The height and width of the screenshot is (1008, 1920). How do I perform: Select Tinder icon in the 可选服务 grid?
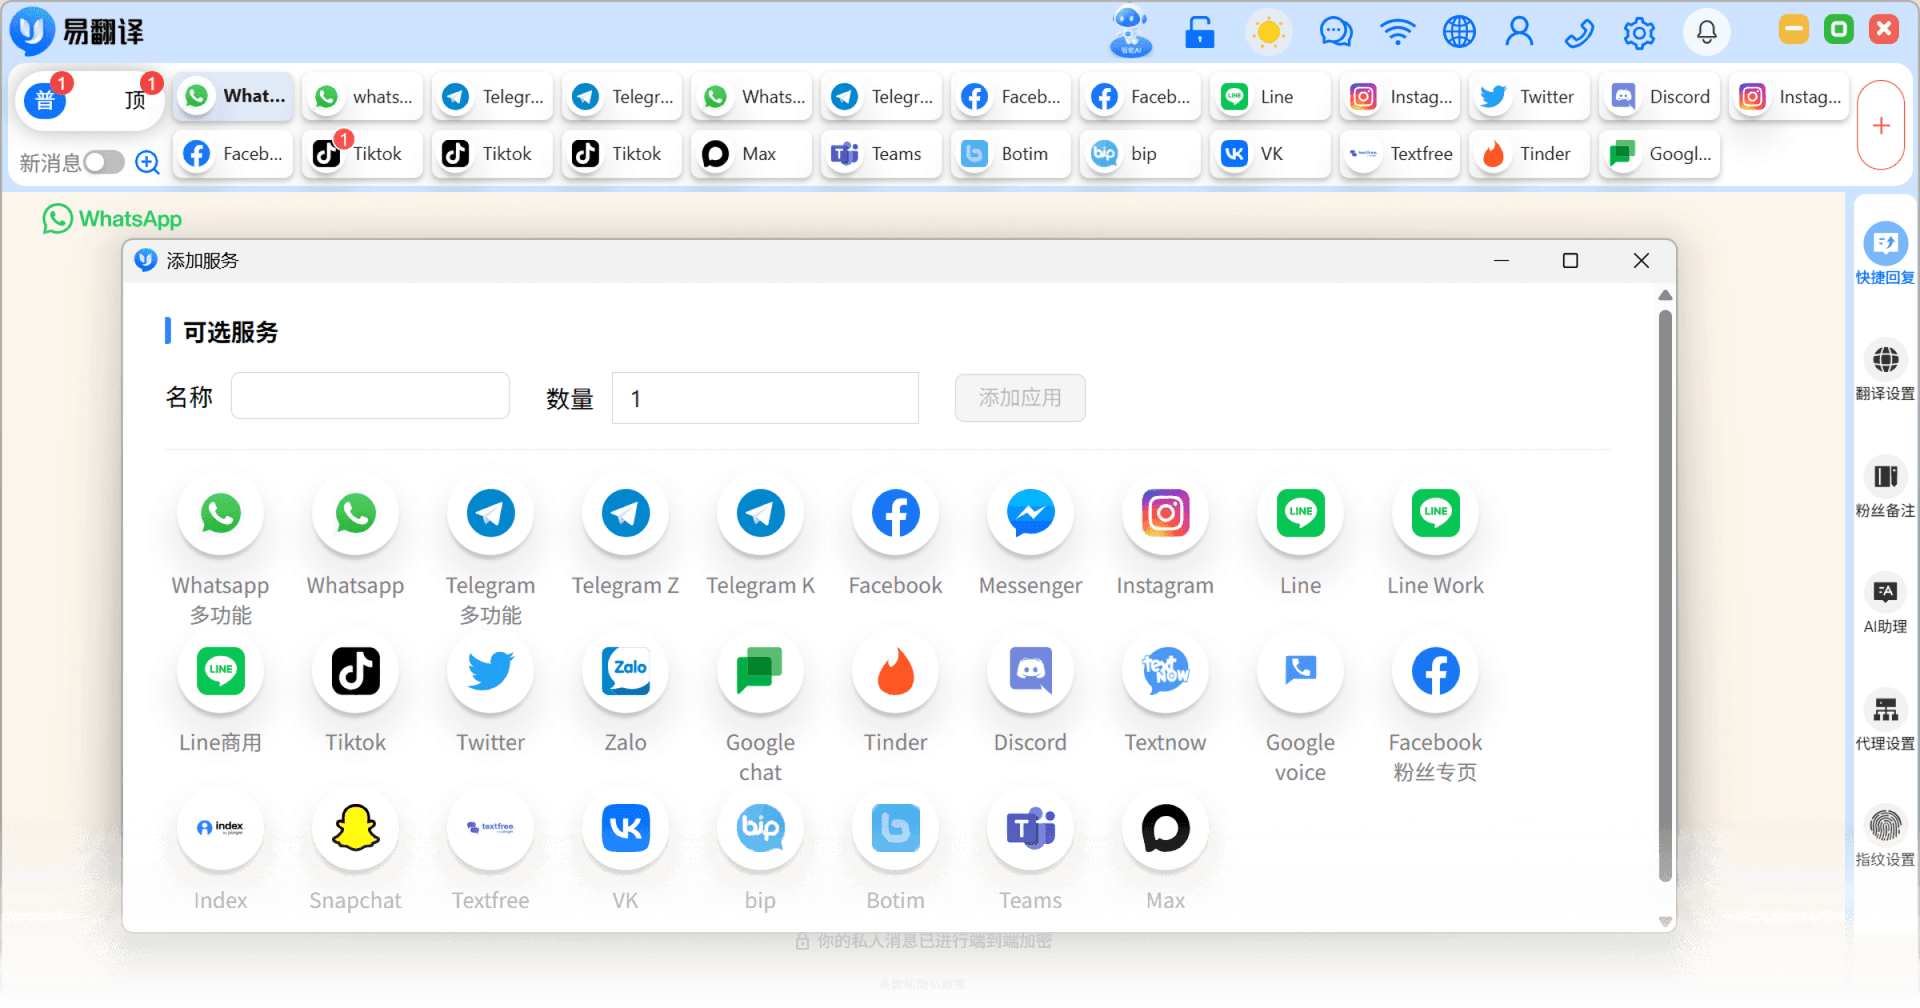pyautogui.click(x=895, y=671)
